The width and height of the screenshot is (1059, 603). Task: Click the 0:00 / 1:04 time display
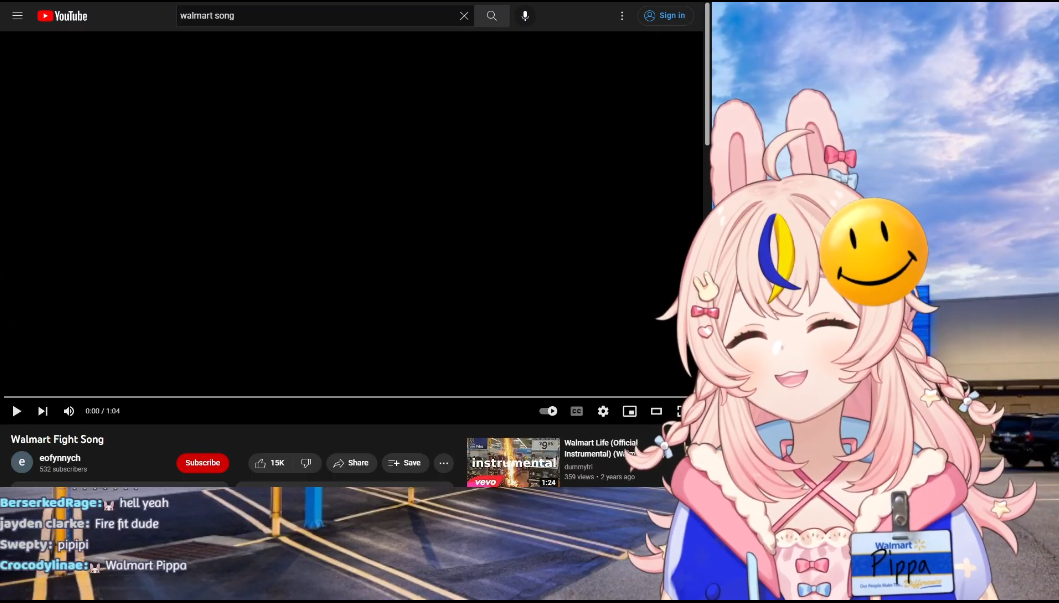(x=103, y=411)
